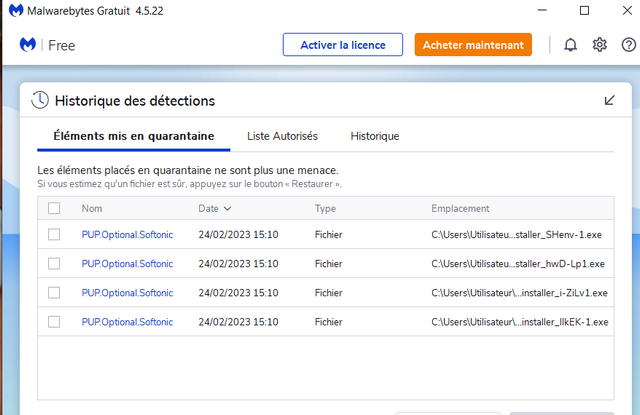
Task: Click the Nom column header
Action: click(x=92, y=209)
